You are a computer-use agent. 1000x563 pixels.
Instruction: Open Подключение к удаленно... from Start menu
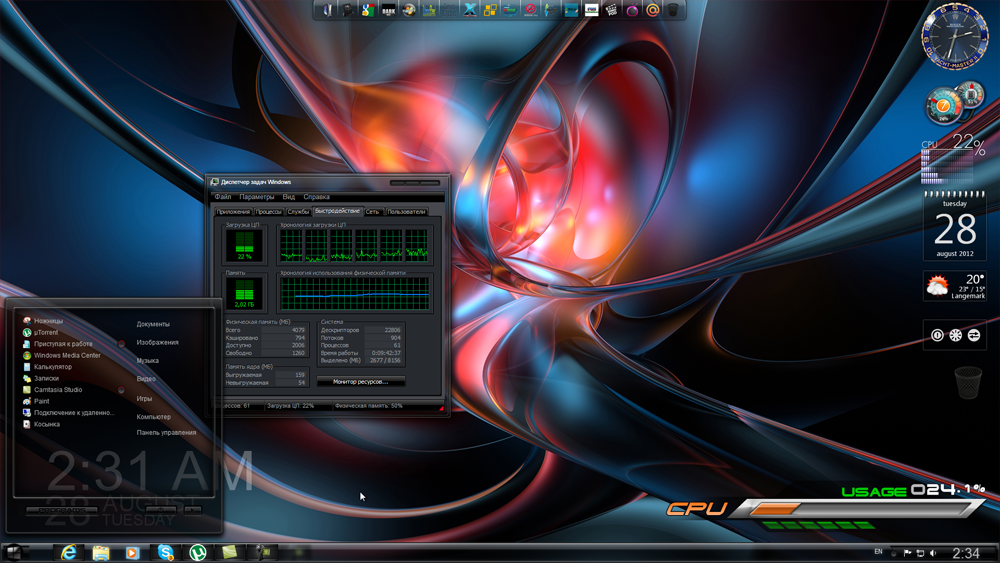point(68,413)
